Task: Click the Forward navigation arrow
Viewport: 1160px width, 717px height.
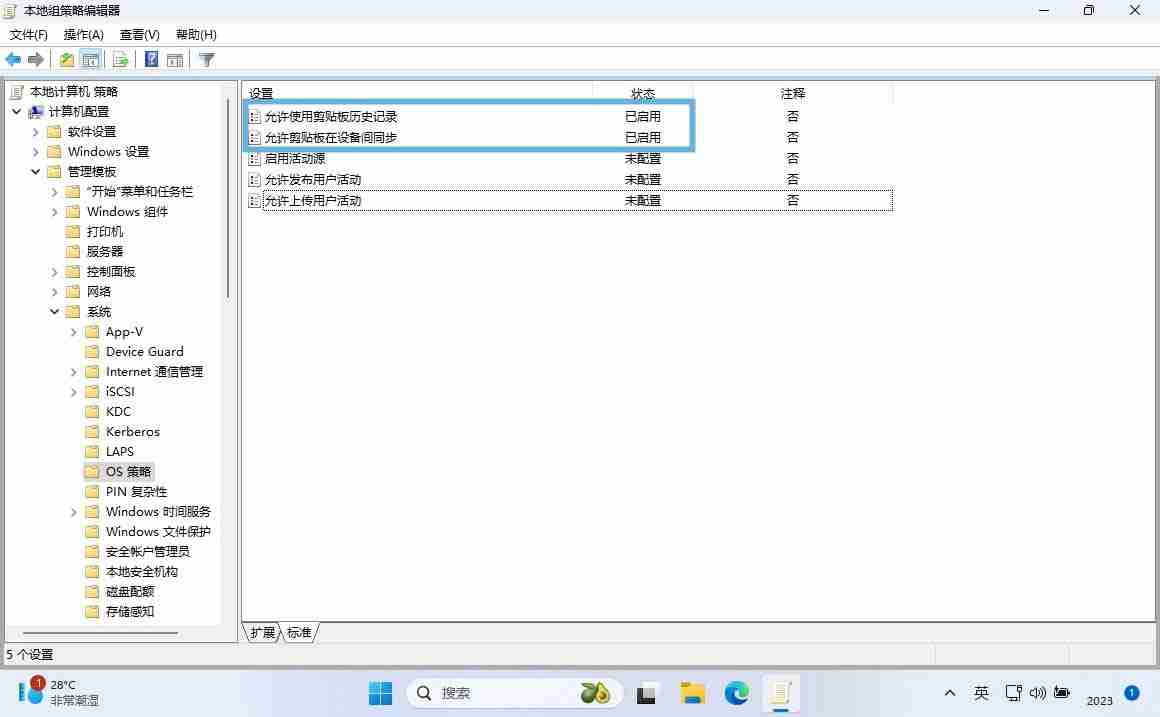Action: (x=36, y=59)
